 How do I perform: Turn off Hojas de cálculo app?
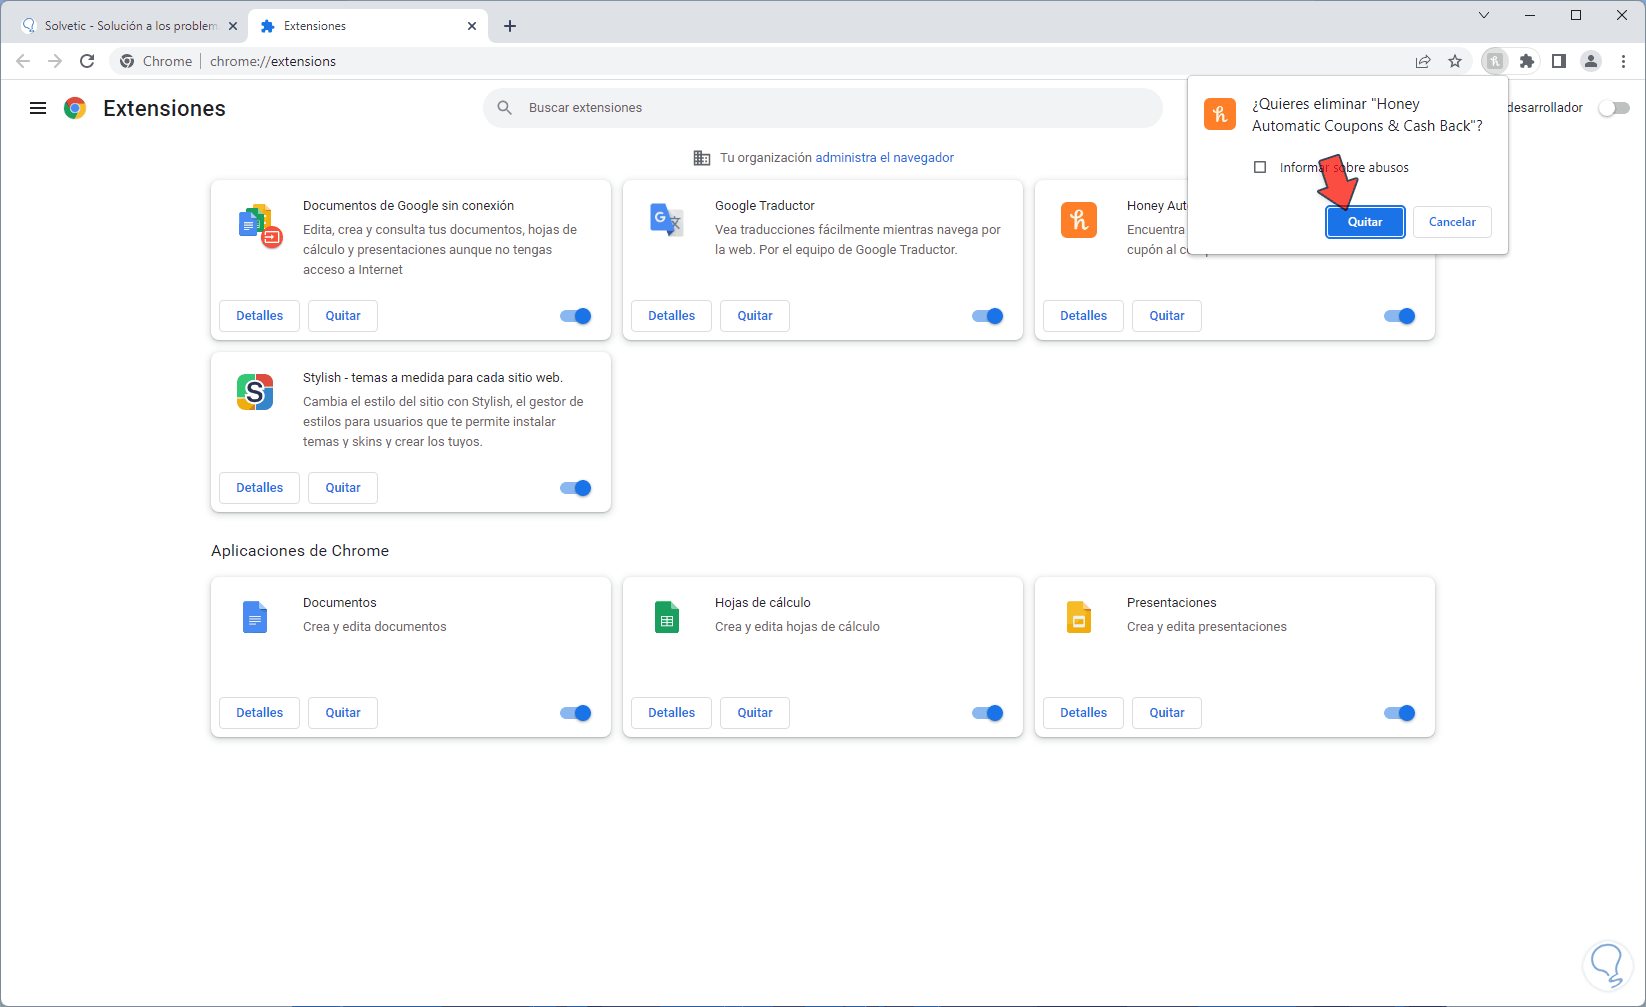tap(988, 713)
